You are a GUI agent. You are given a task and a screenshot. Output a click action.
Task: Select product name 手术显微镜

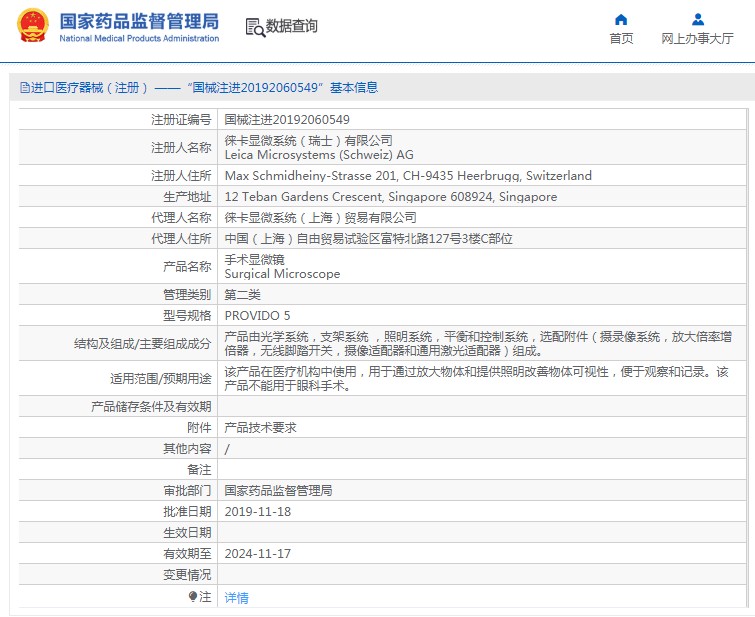[254, 260]
